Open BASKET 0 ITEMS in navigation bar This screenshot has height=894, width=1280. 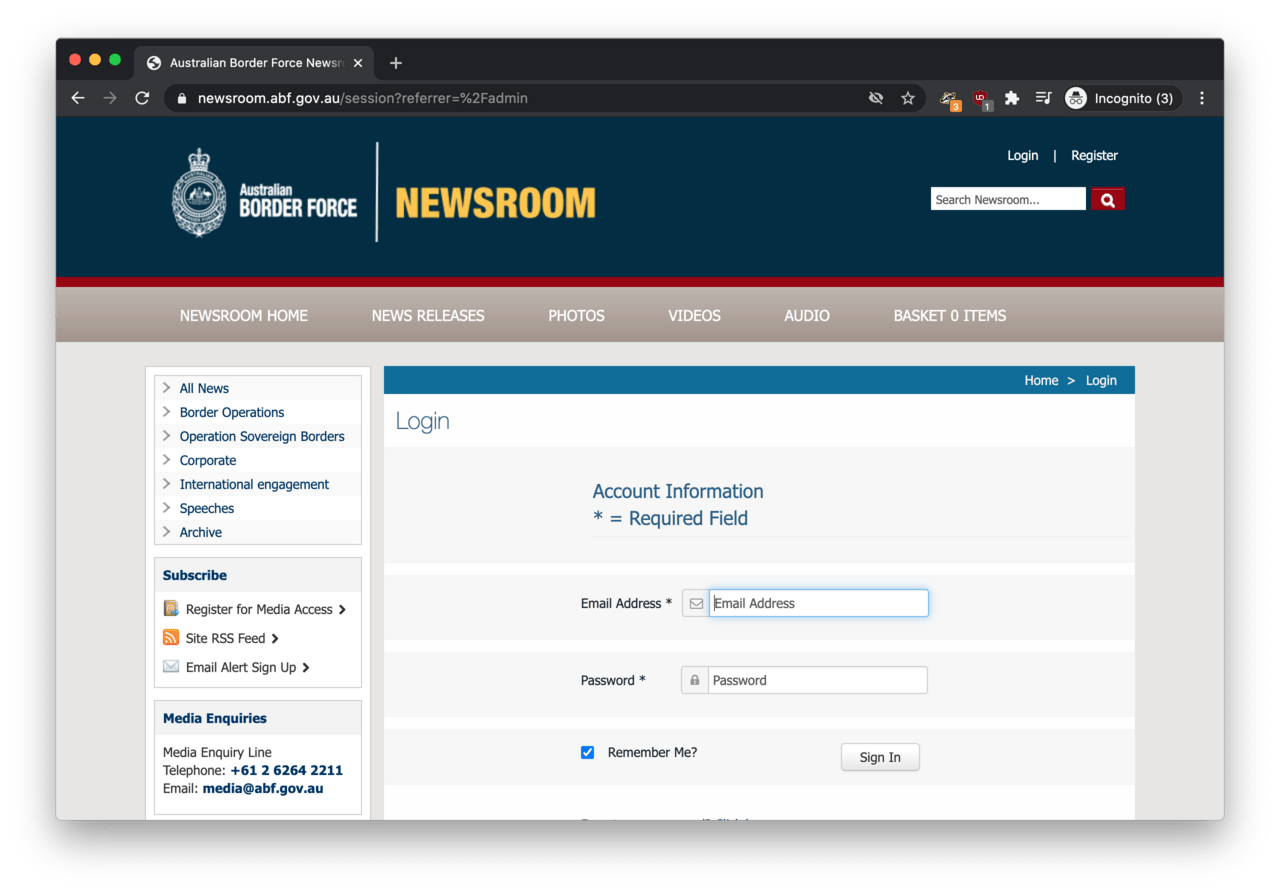pos(950,315)
